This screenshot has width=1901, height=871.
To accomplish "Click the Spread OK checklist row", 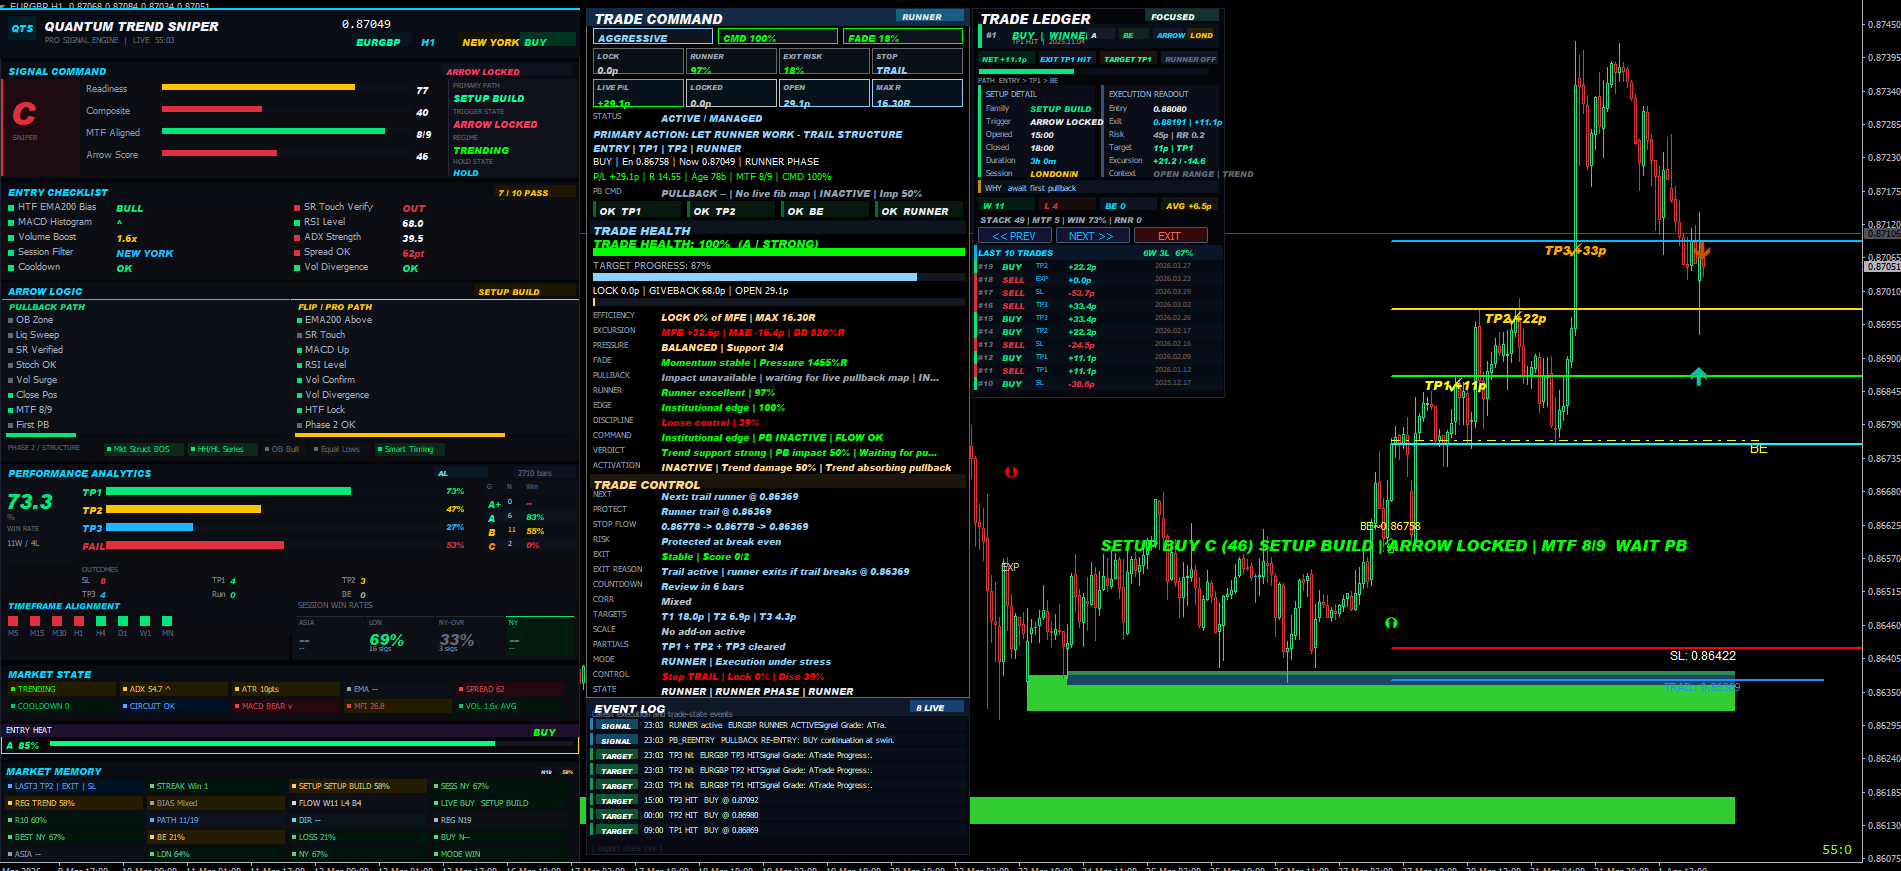I will click(x=362, y=253).
